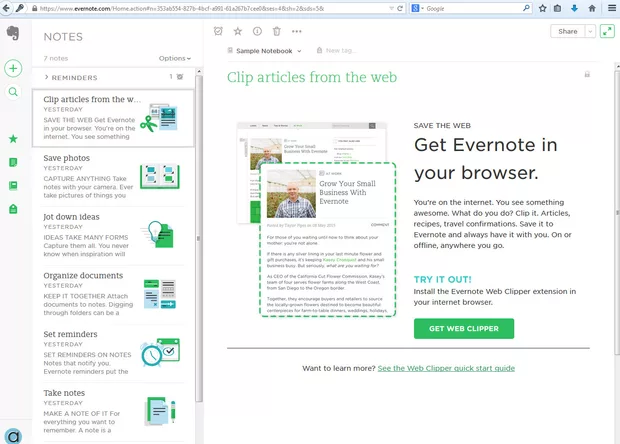Open more actions ellipsis menu

pyautogui.click(x=297, y=31)
